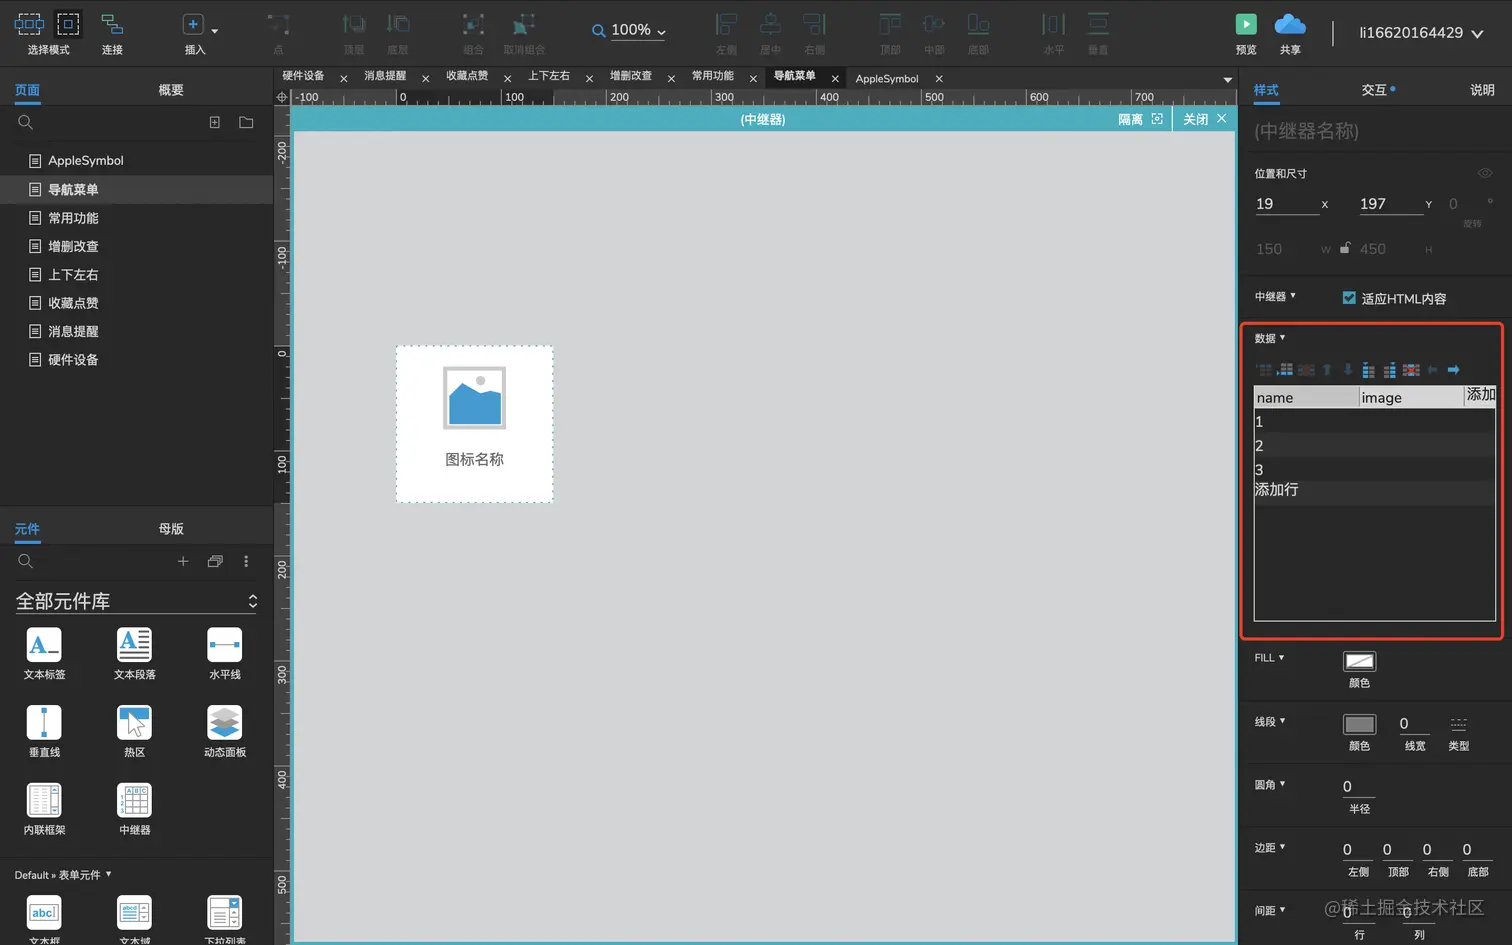Click the add folder icon
Image resolution: width=1512 pixels, height=945 pixels.
(x=246, y=122)
